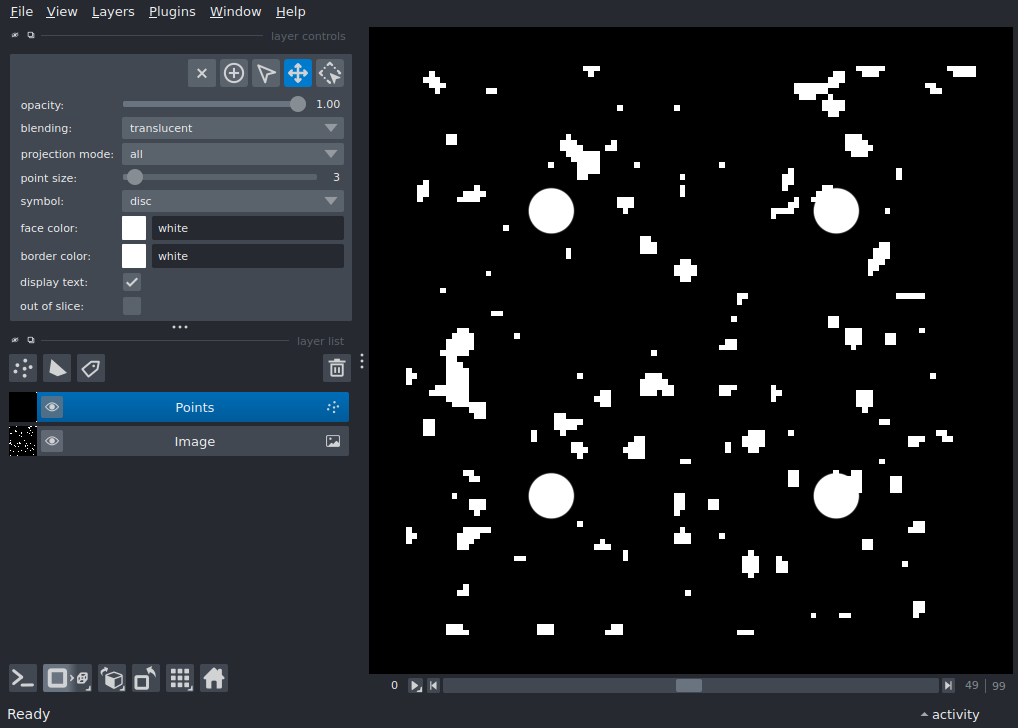Open the symbol dropdown set to disc

(x=233, y=201)
